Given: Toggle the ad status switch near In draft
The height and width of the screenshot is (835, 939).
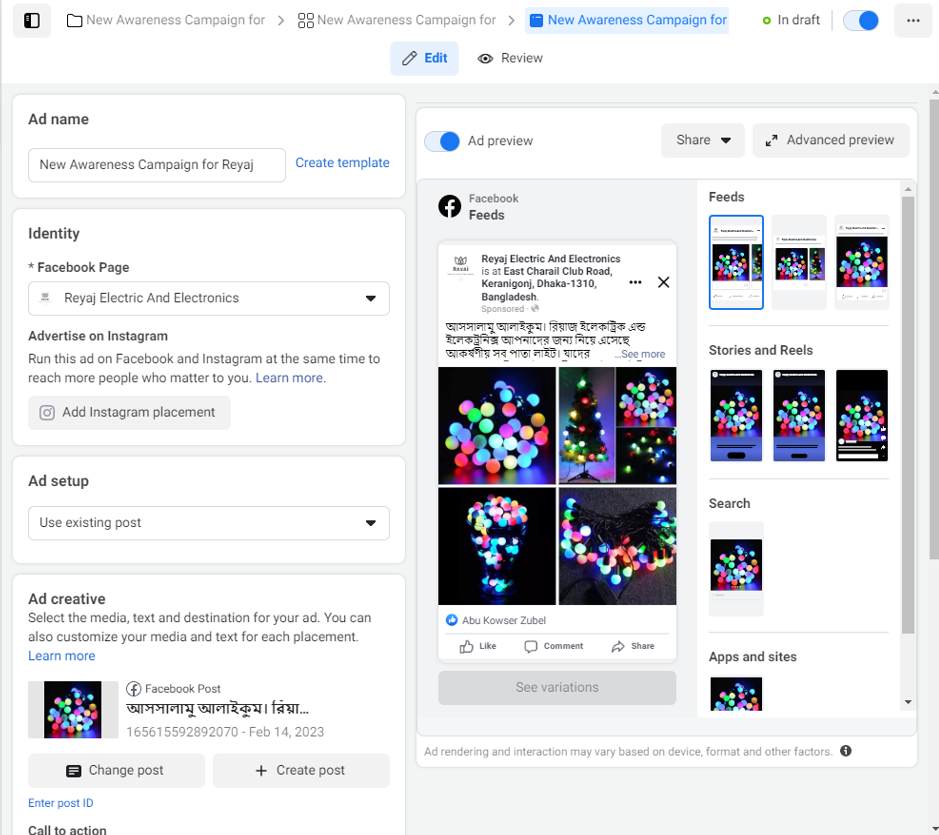Looking at the screenshot, I should tap(861, 20).
